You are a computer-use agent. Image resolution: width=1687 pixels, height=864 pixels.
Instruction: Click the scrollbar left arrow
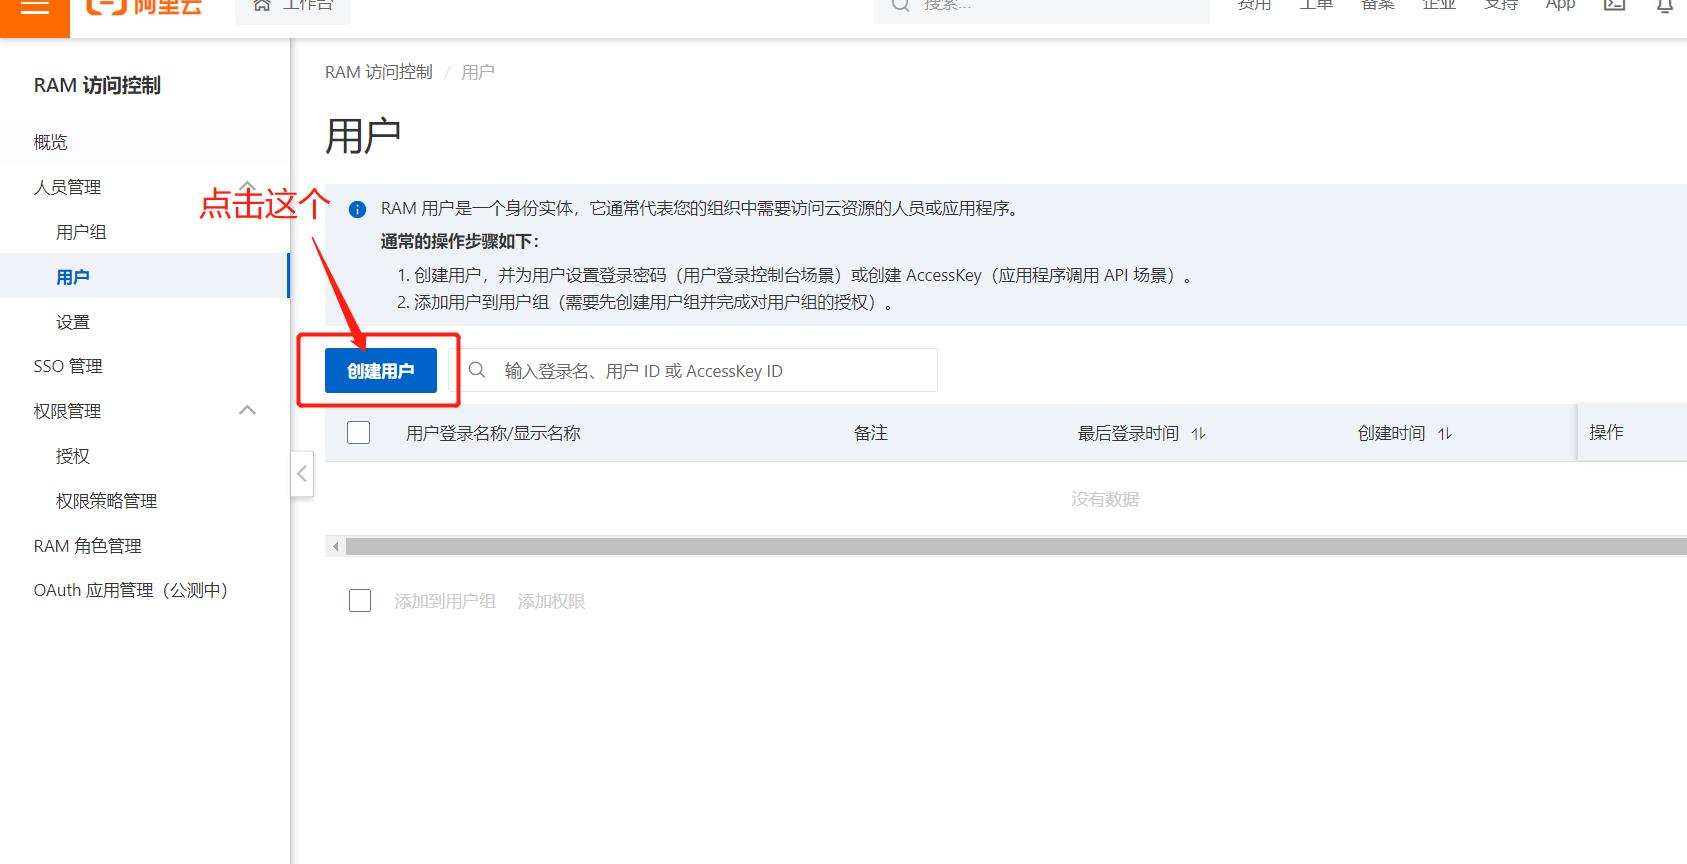click(335, 546)
